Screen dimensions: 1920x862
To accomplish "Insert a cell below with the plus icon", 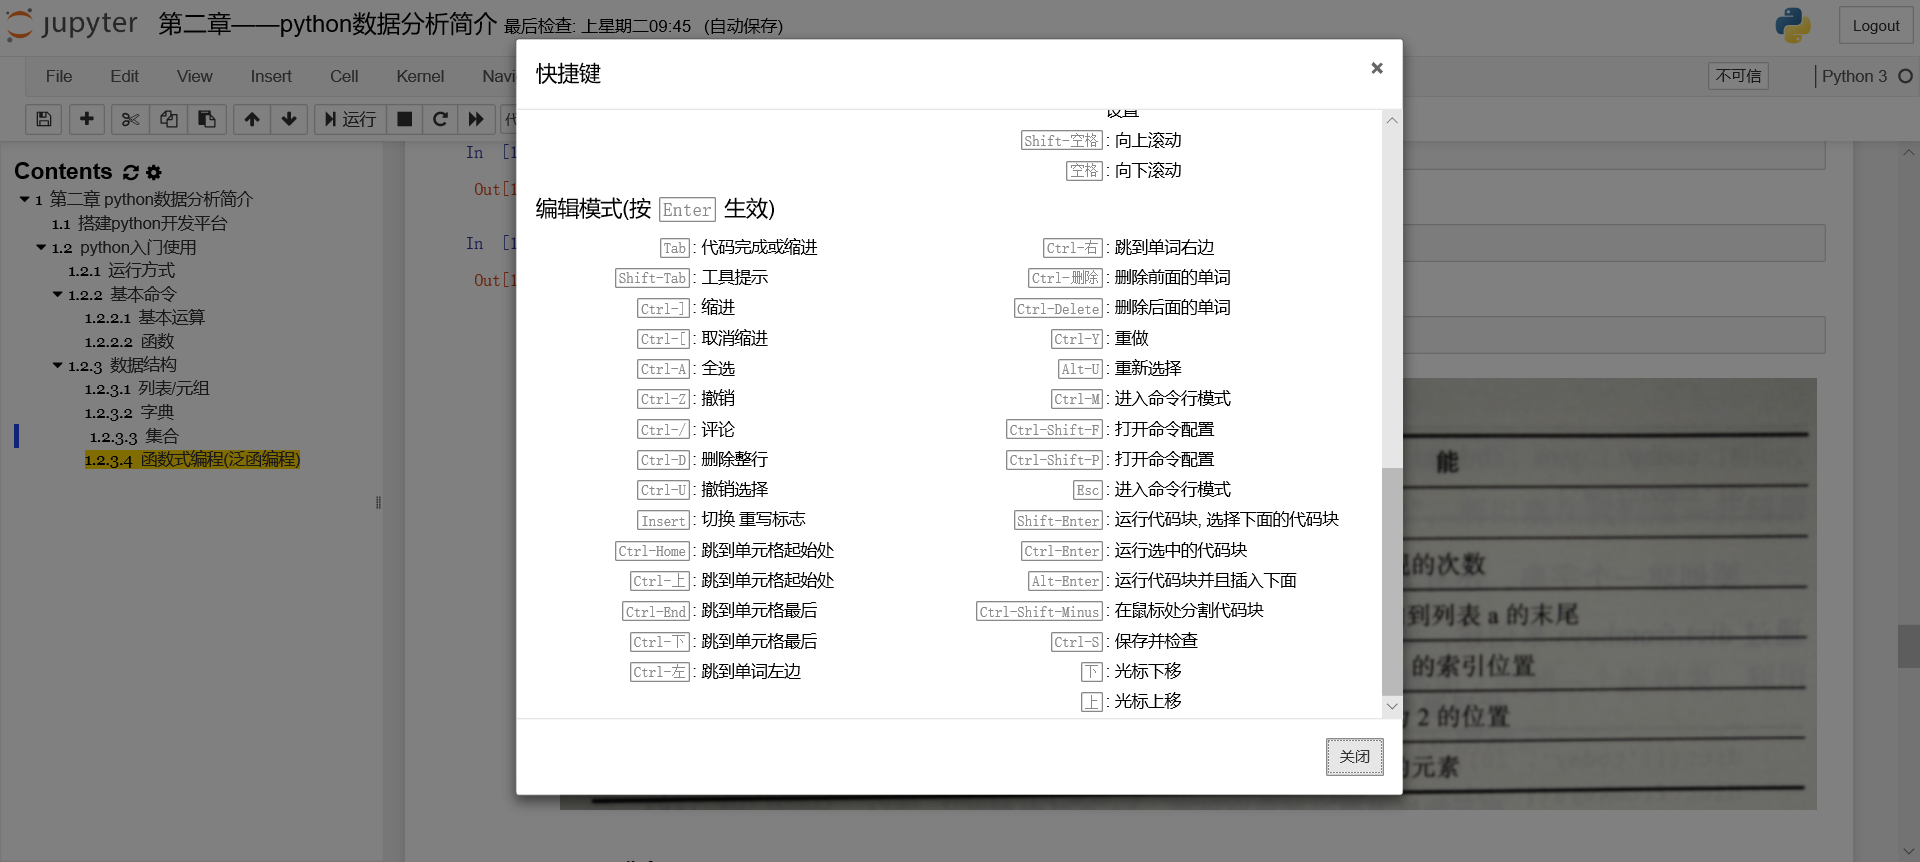I will click(87, 119).
